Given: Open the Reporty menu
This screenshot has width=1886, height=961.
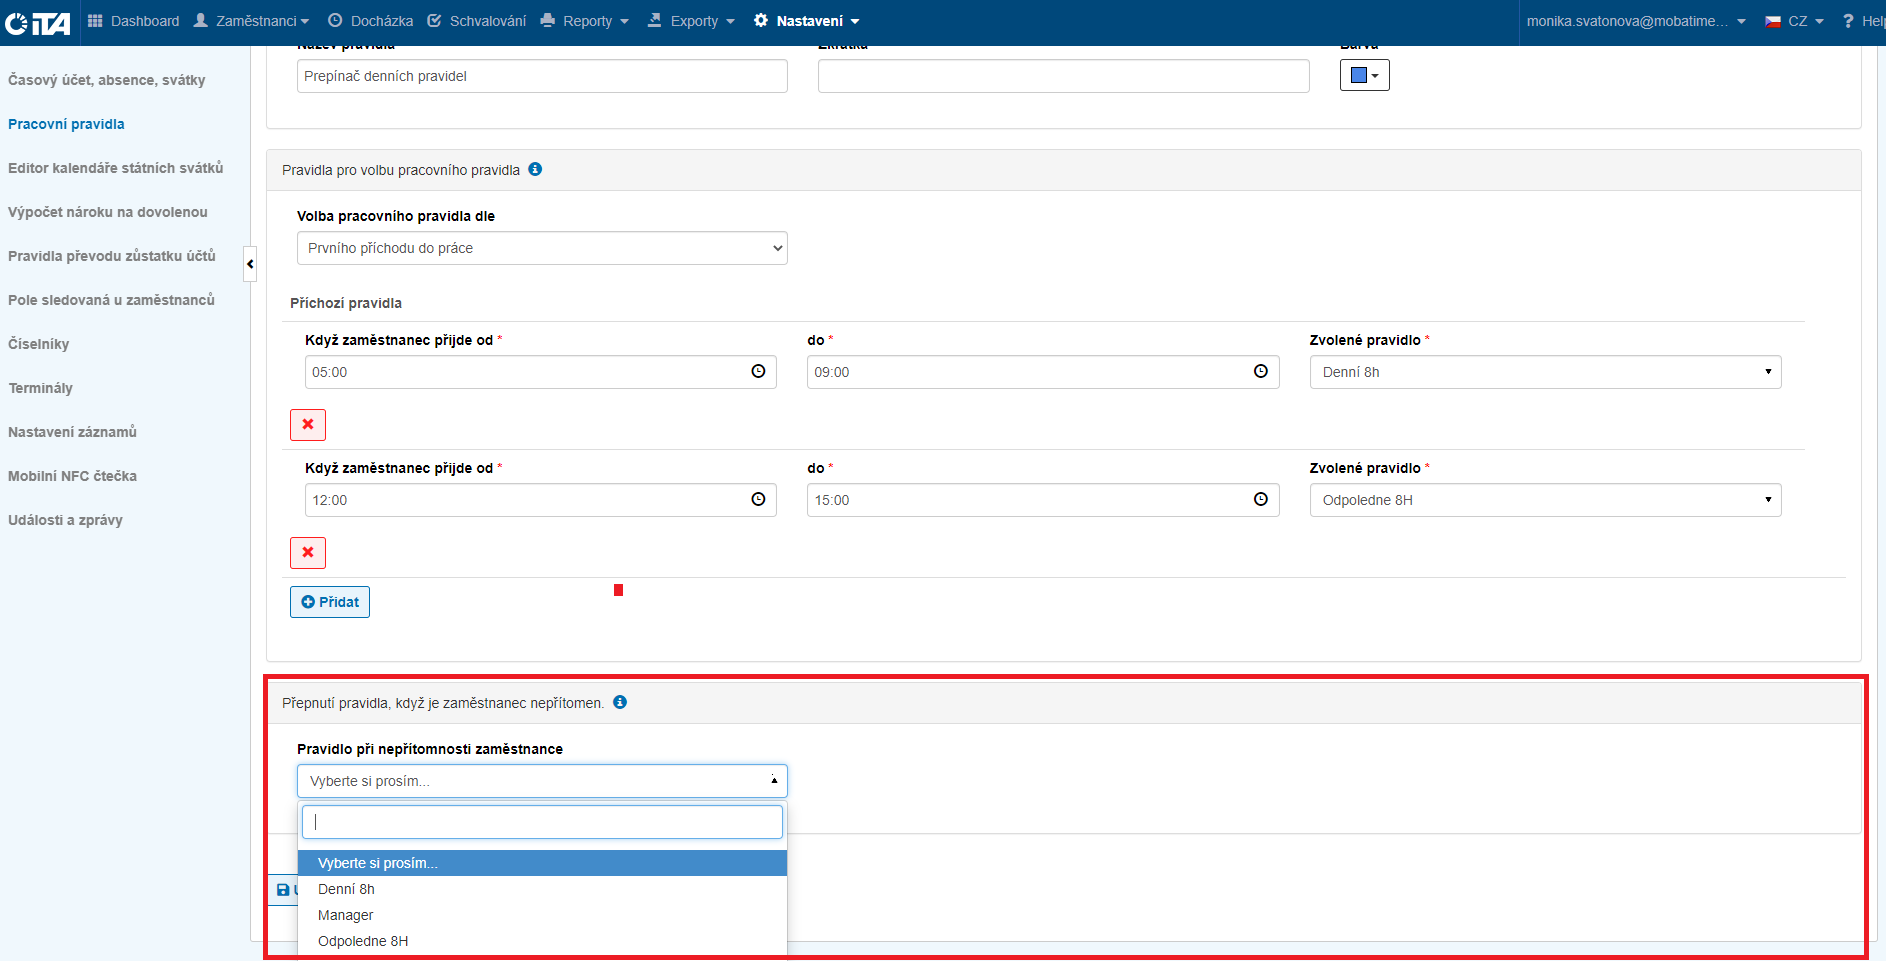Looking at the screenshot, I should point(585,21).
